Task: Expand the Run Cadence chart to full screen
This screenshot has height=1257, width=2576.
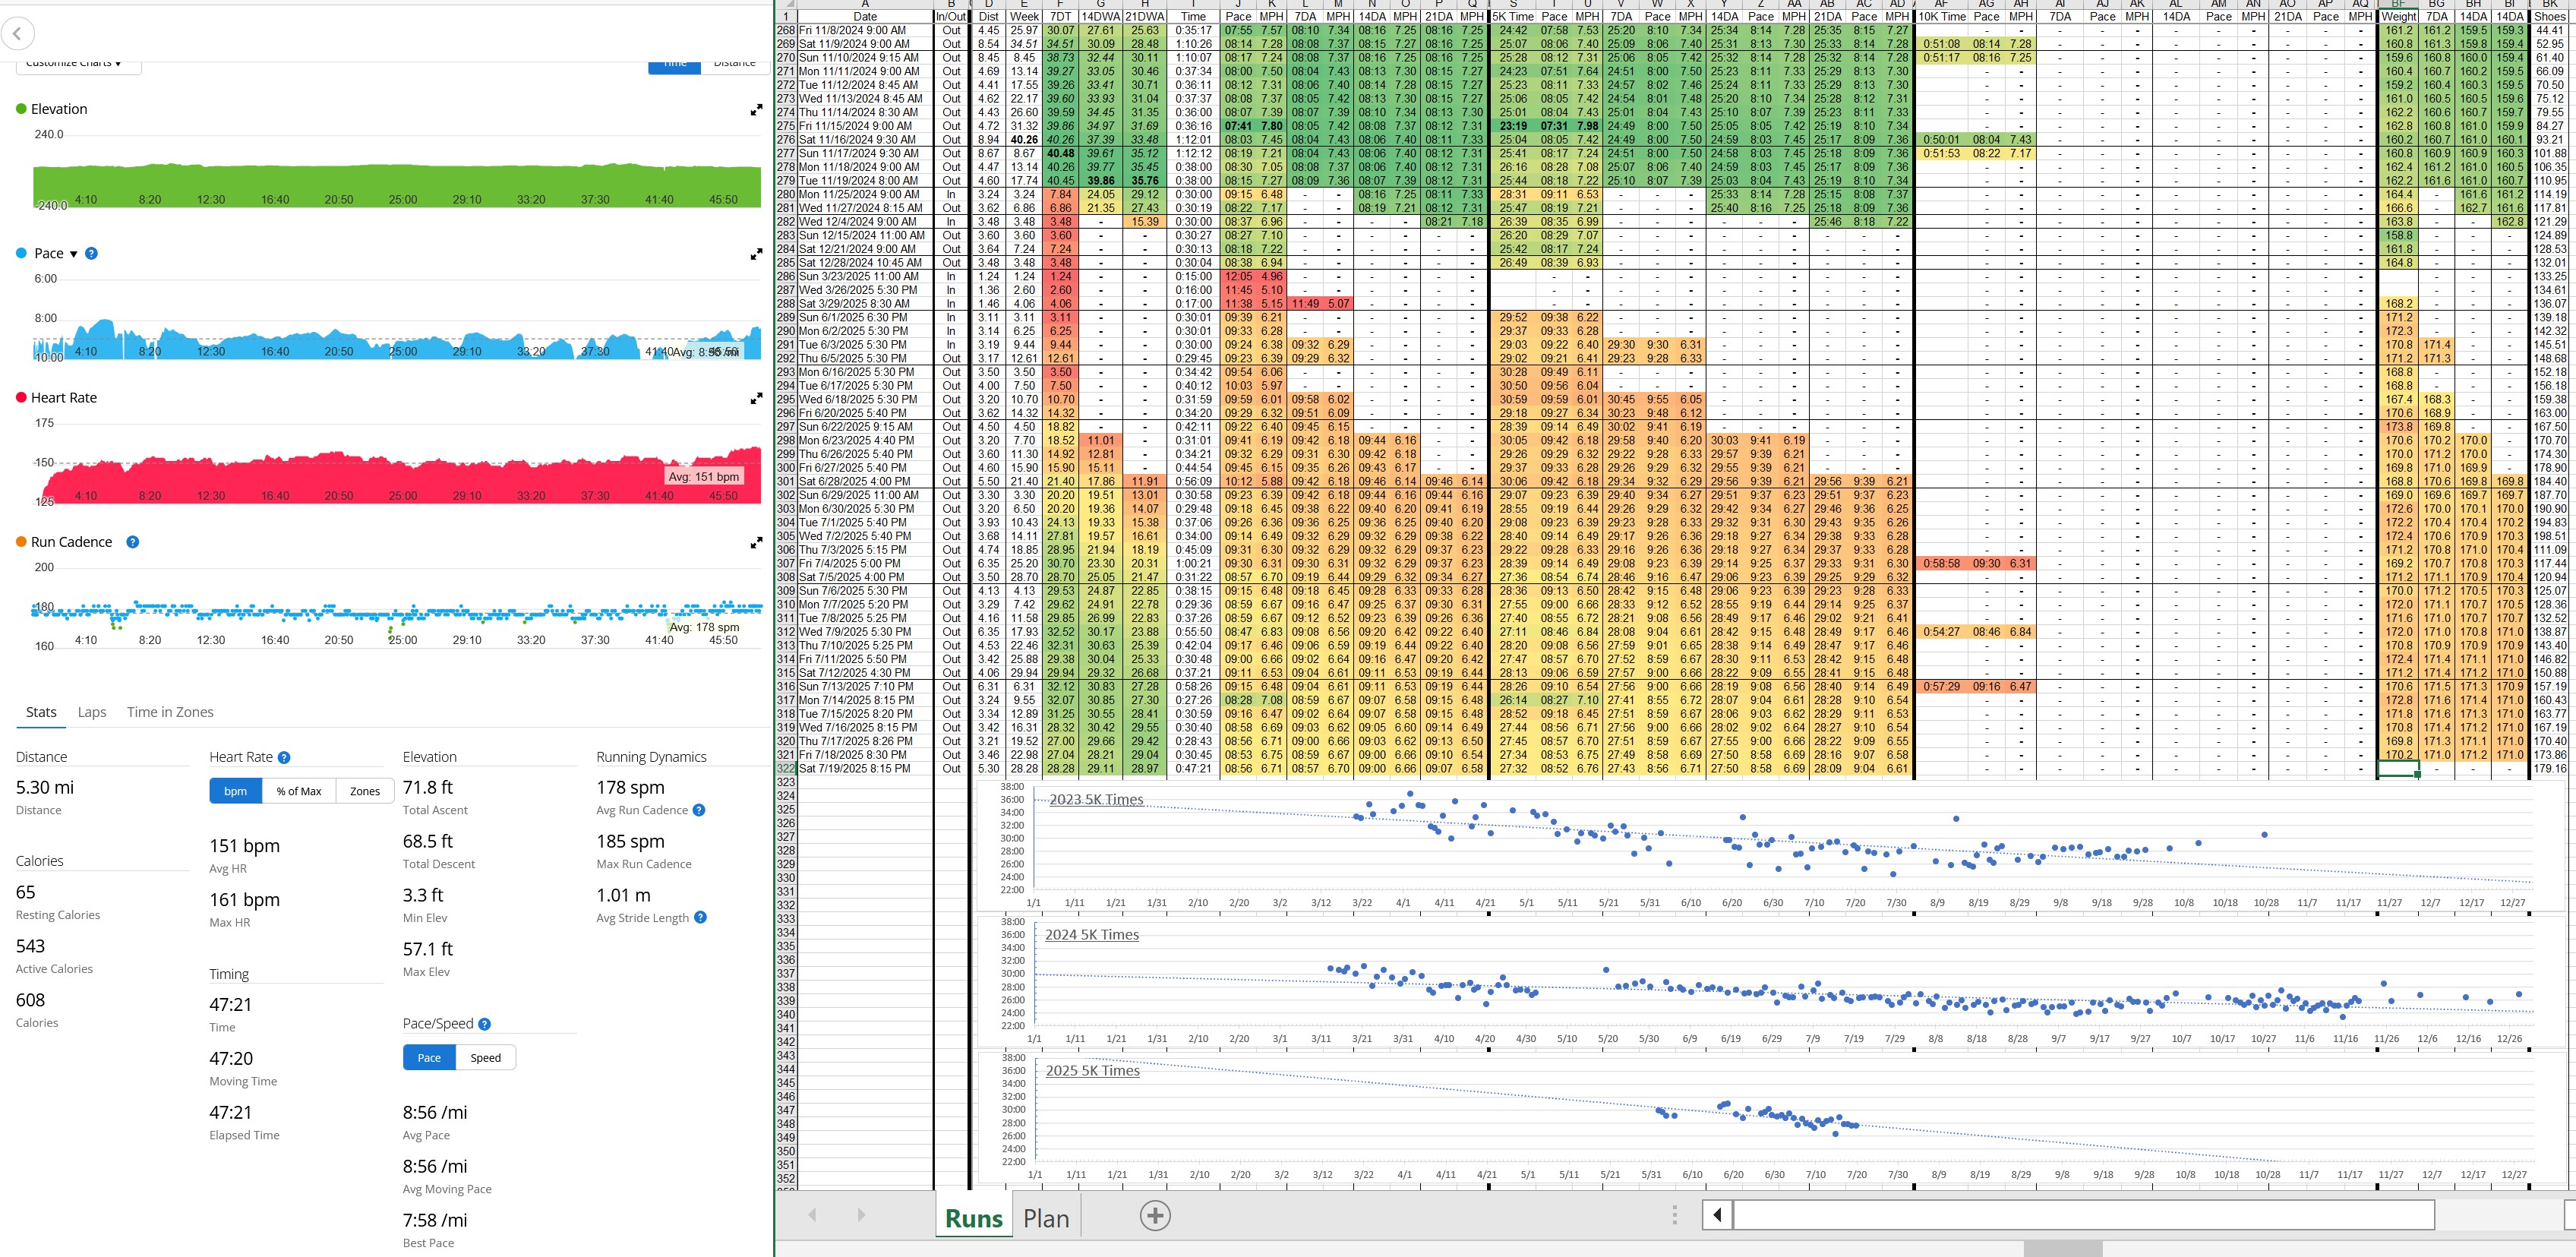Action: click(756, 543)
